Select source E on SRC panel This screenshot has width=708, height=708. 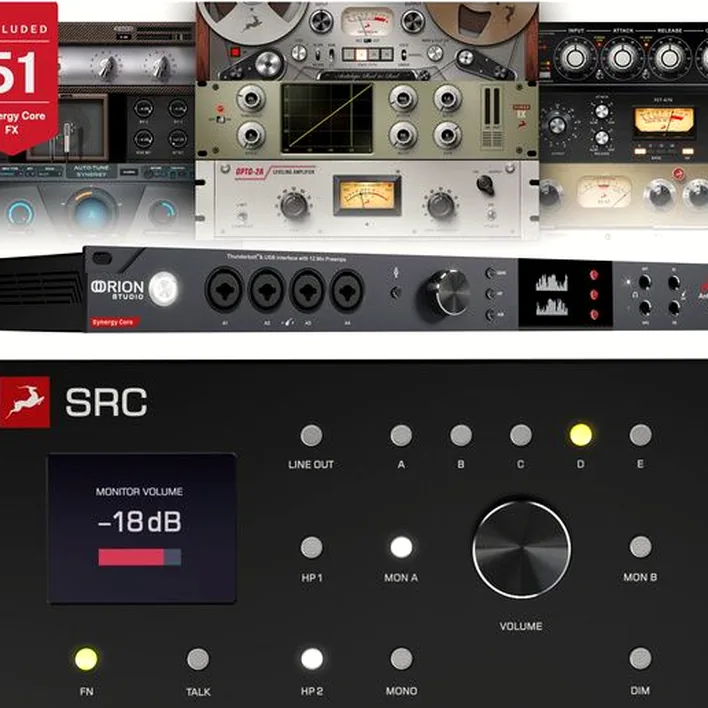tap(640, 436)
